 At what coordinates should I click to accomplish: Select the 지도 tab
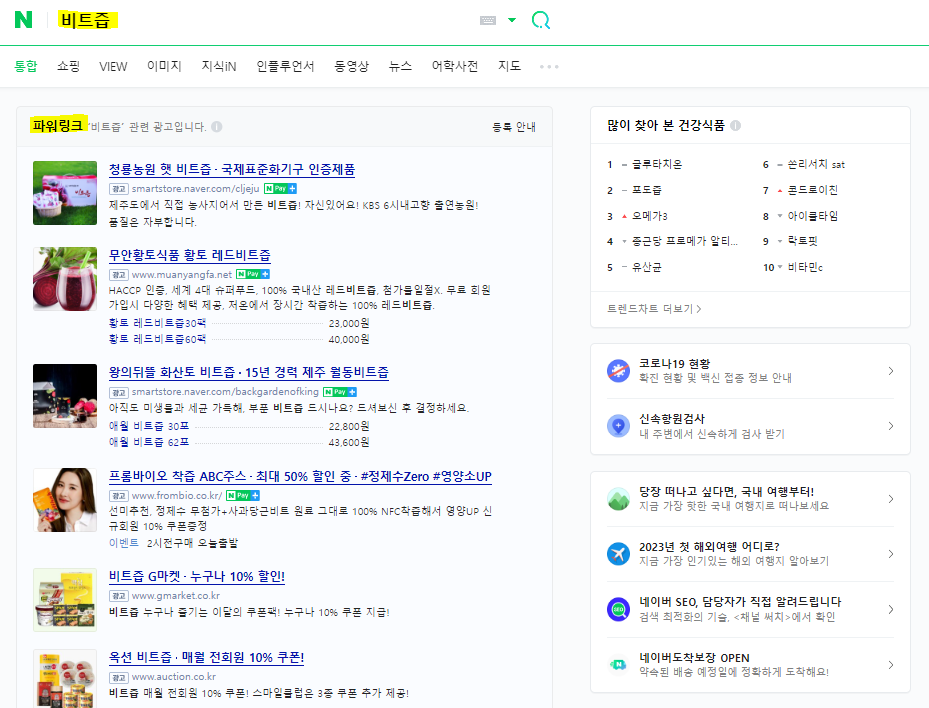[x=509, y=66]
